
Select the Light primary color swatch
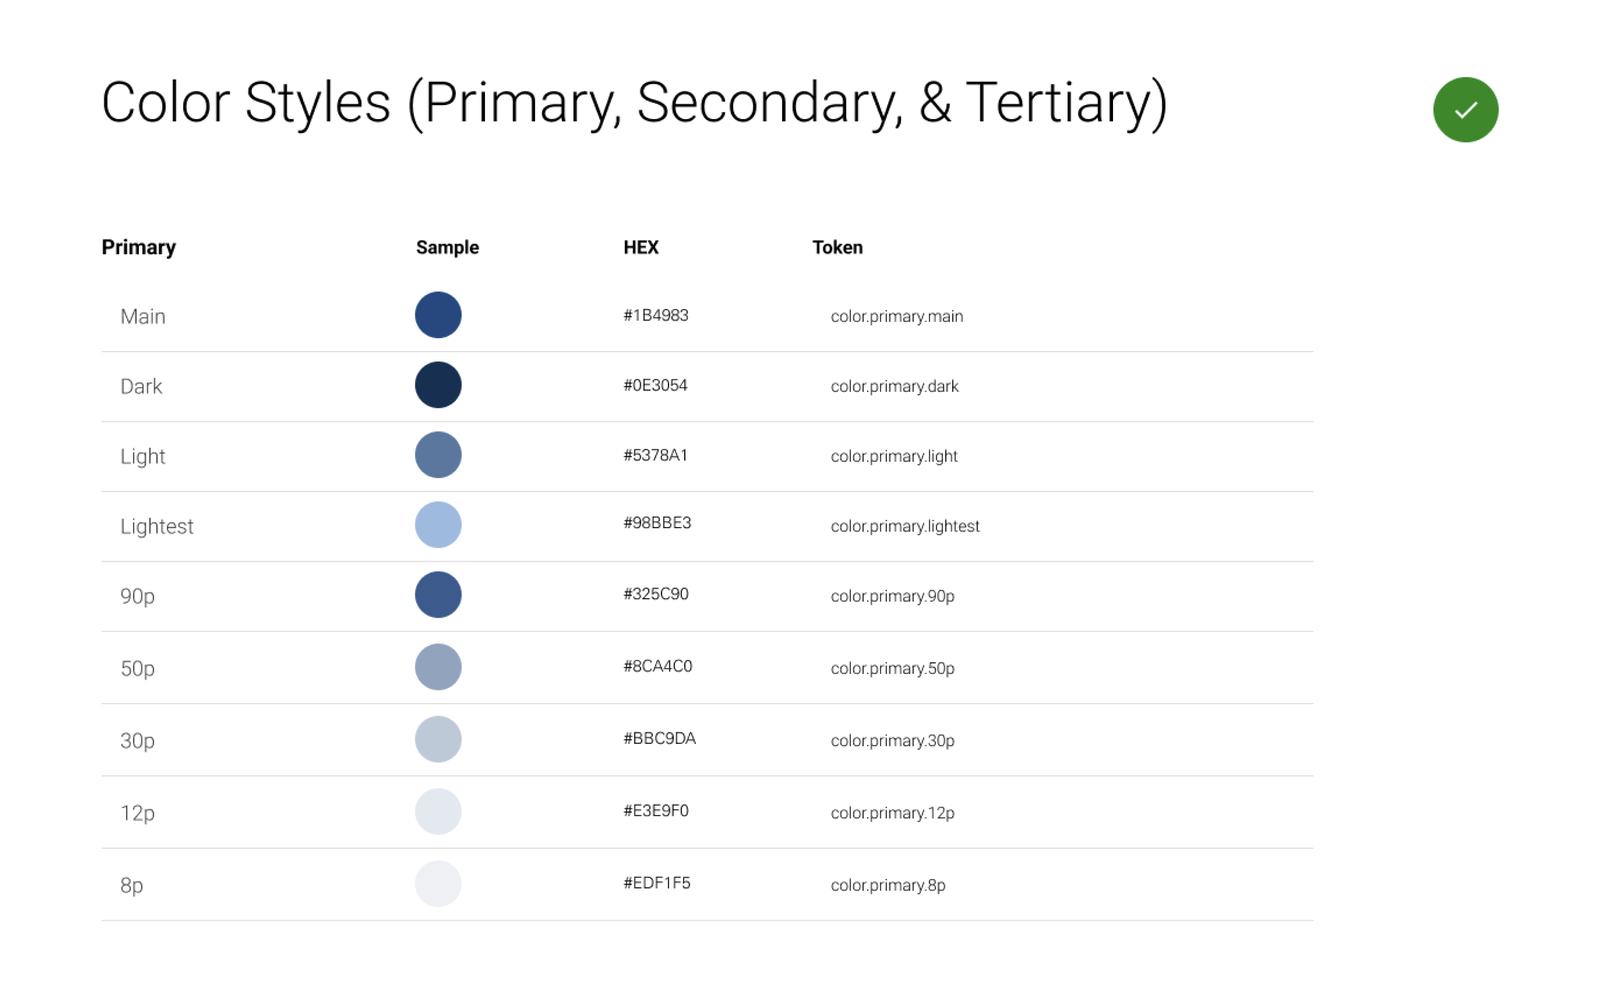click(438, 455)
